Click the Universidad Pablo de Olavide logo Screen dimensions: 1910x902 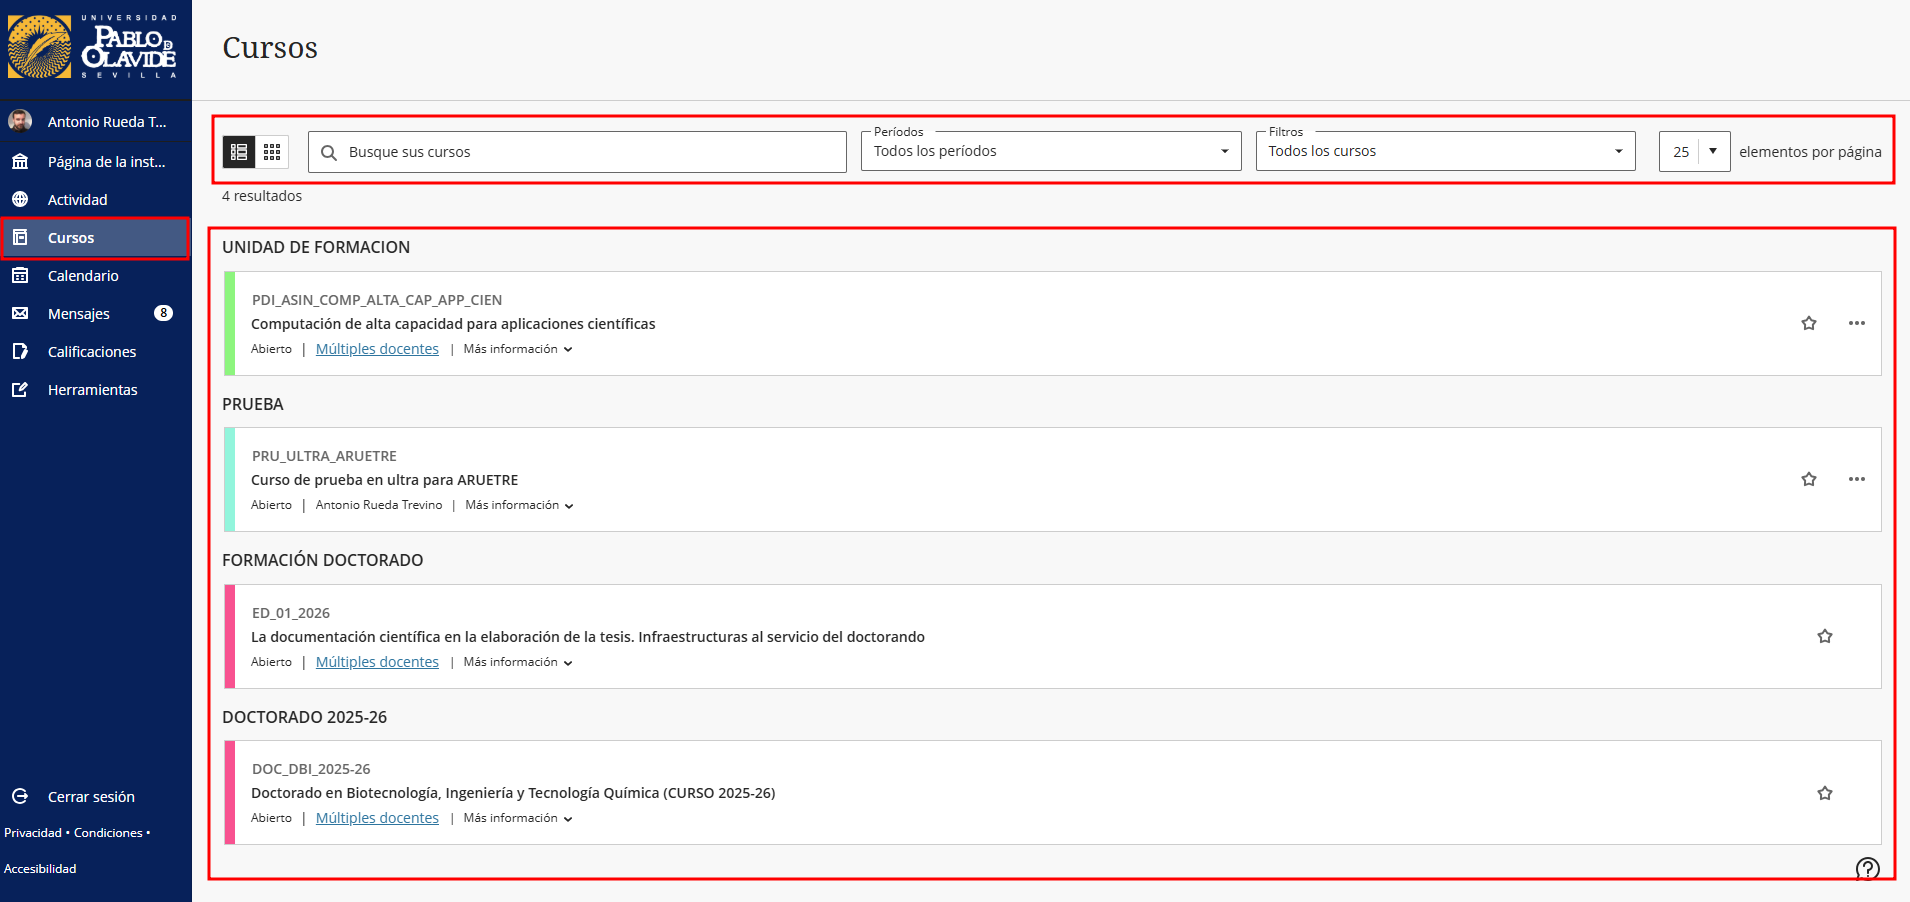coord(93,47)
